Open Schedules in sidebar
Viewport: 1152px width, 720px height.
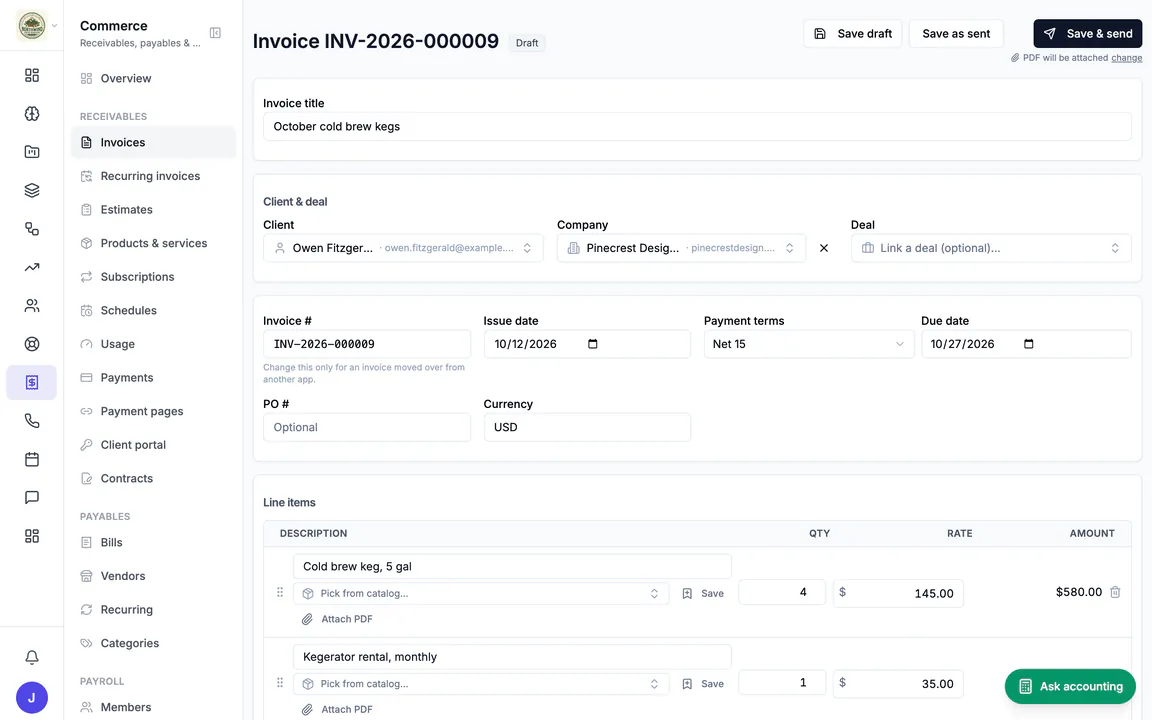pyautogui.click(x=153, y=310)
